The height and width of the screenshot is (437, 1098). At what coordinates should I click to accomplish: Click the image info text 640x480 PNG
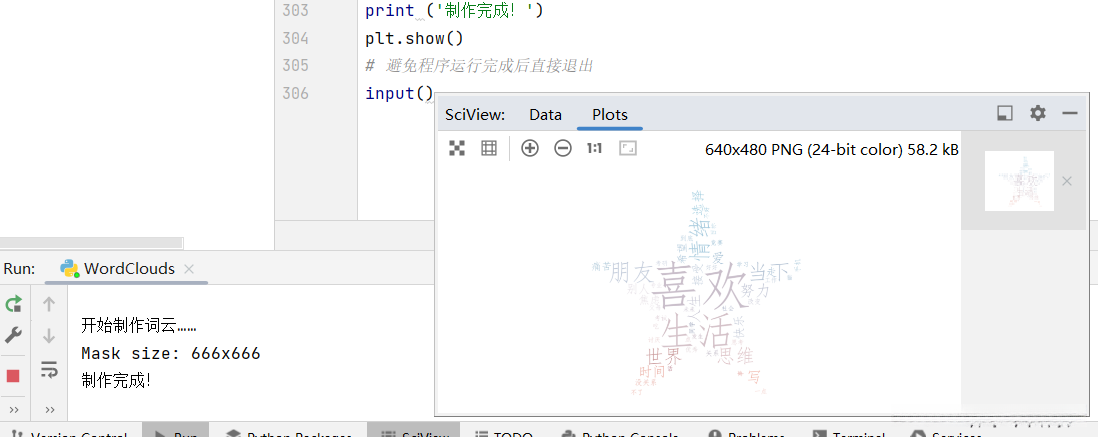832,149
